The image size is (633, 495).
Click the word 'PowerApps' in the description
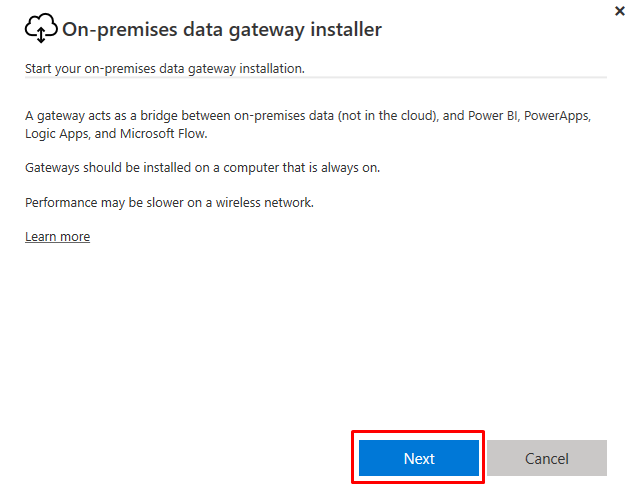click(x=558, y=116)
